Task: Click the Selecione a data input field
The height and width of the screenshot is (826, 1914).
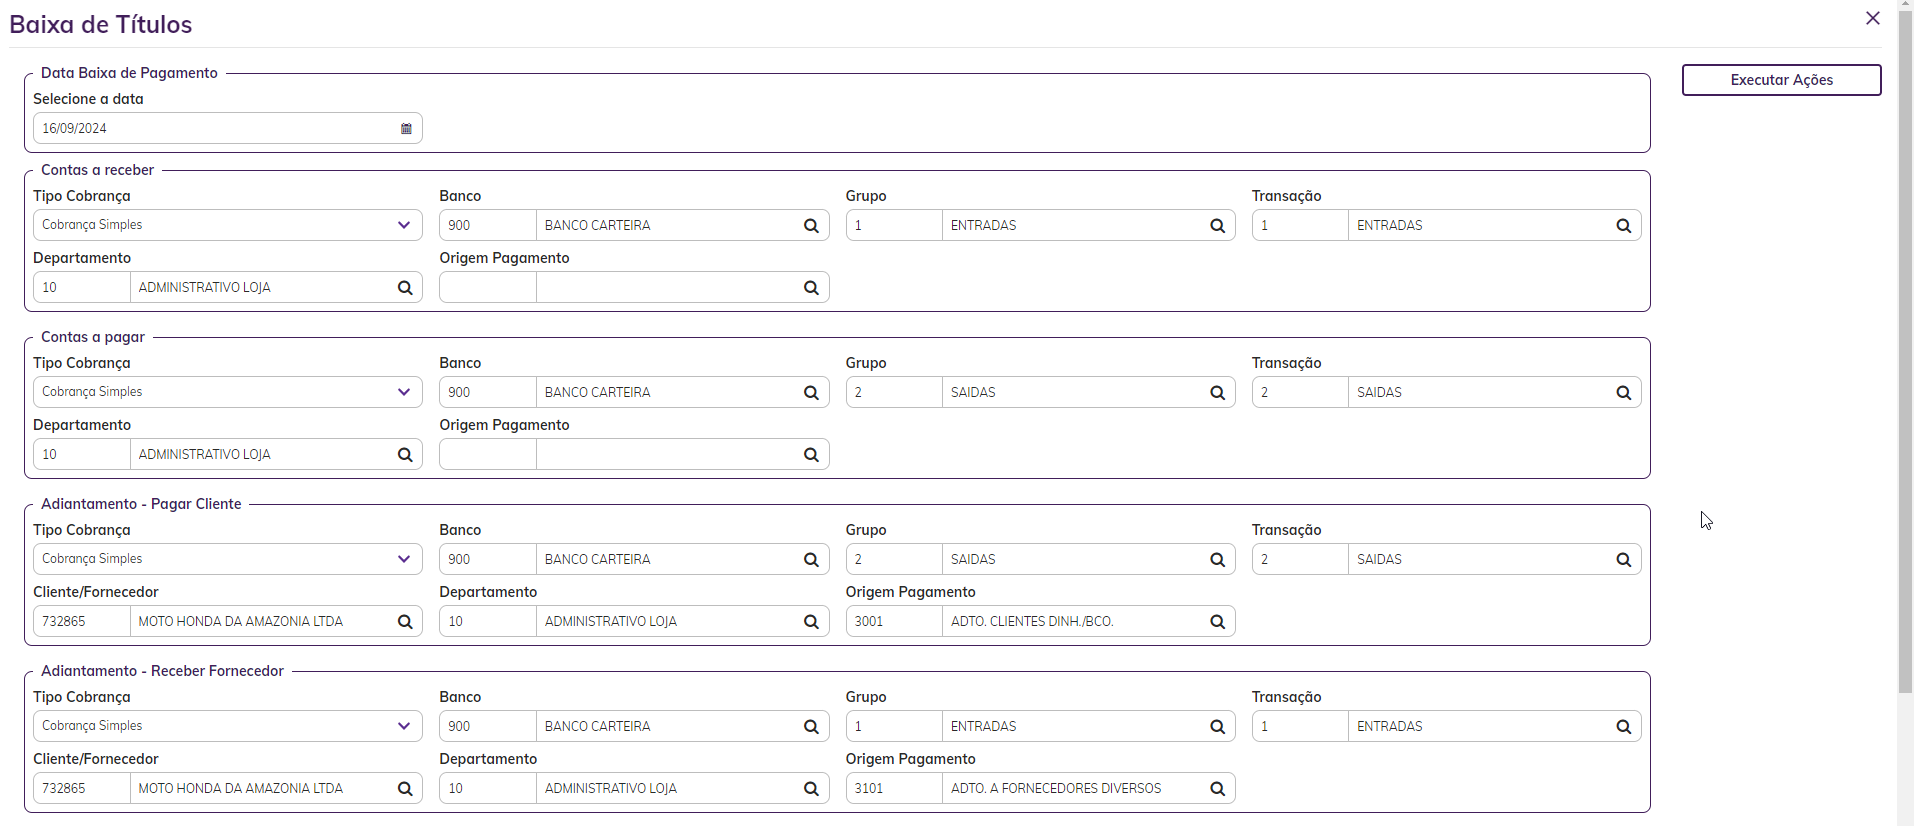Action: (215, 129)
